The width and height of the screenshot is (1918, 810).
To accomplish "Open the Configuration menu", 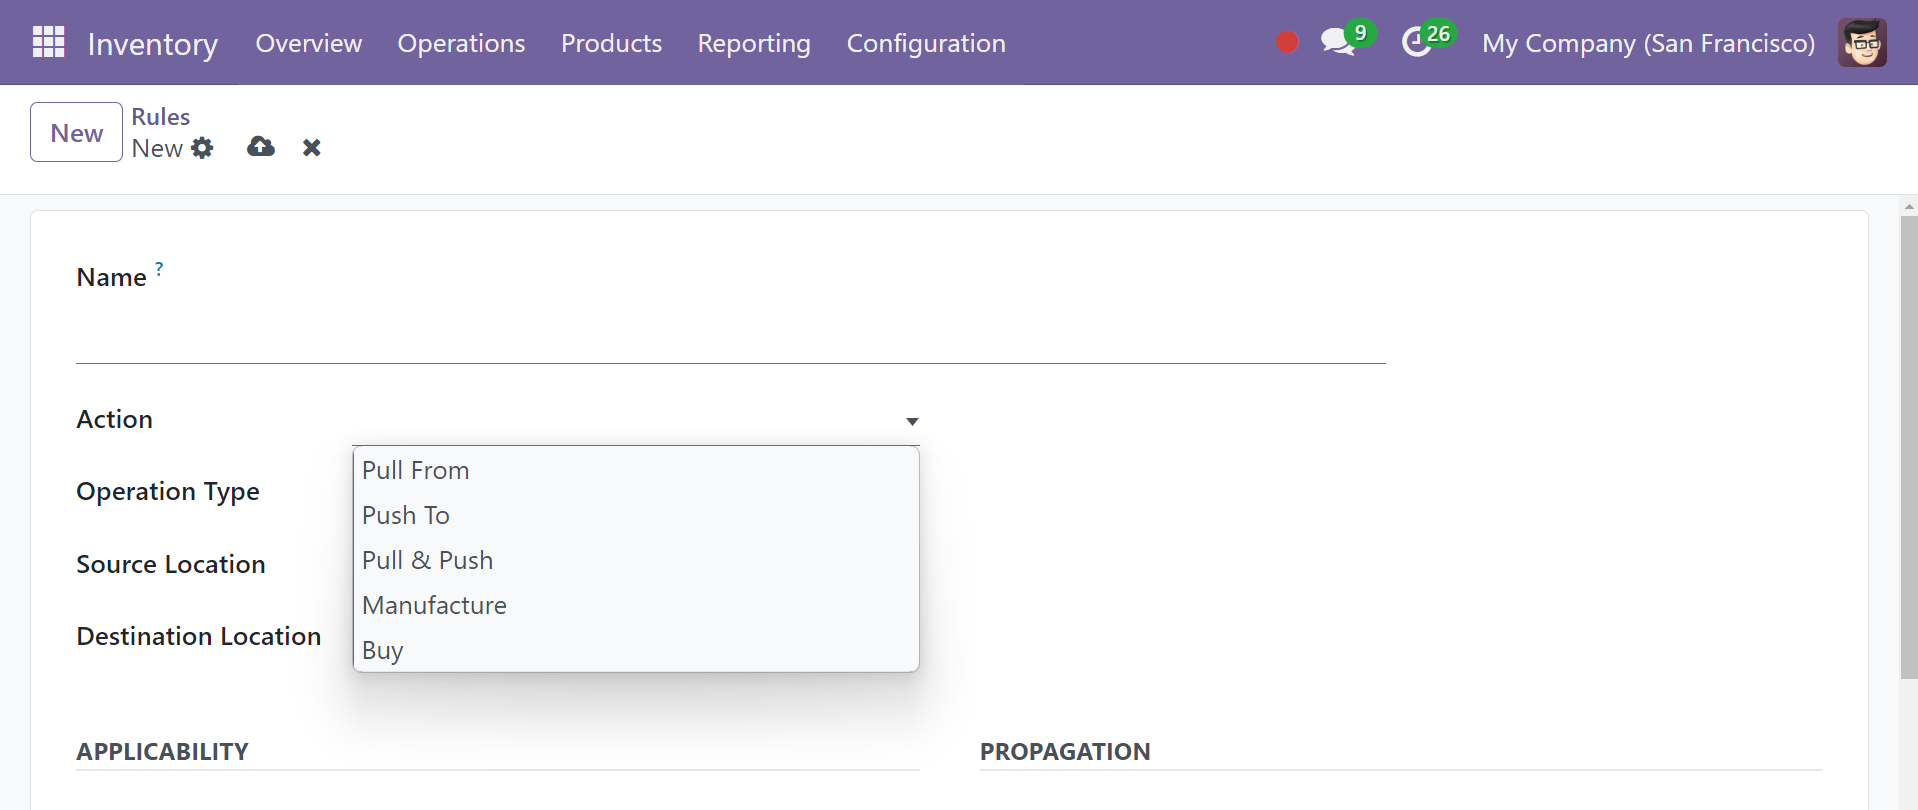I will click(x=926, y=43).
